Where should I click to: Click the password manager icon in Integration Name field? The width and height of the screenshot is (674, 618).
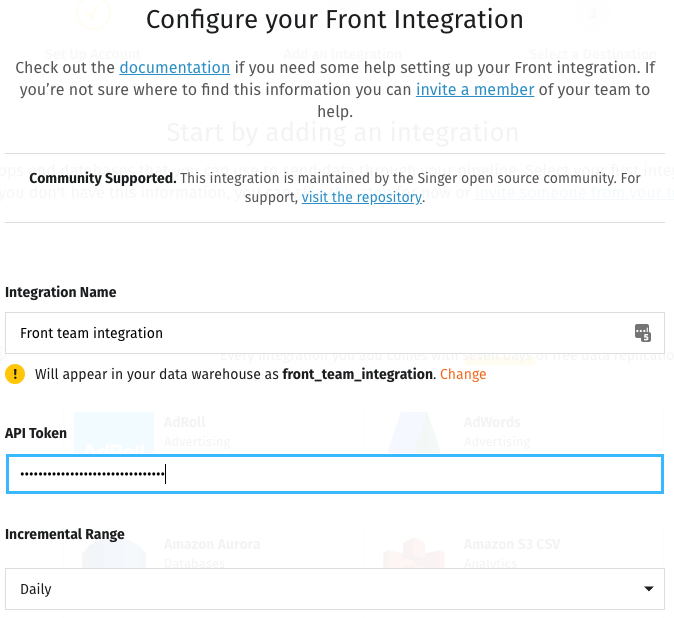click(x=643, y=333)
